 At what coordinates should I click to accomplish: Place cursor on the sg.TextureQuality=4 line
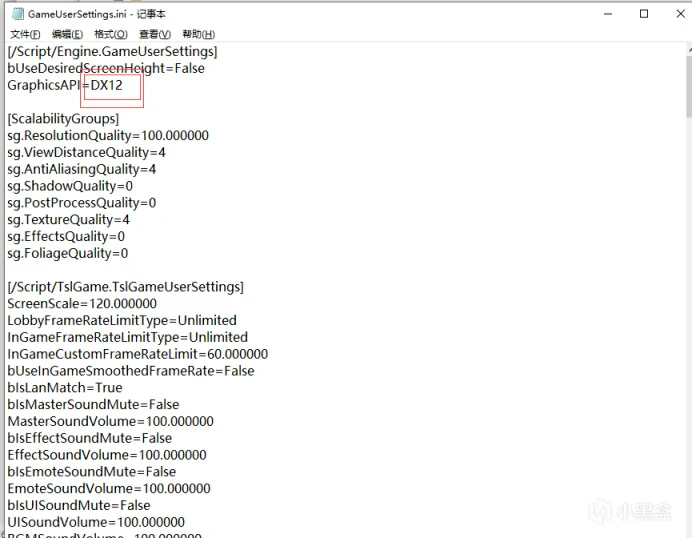(x=68, y=220)
